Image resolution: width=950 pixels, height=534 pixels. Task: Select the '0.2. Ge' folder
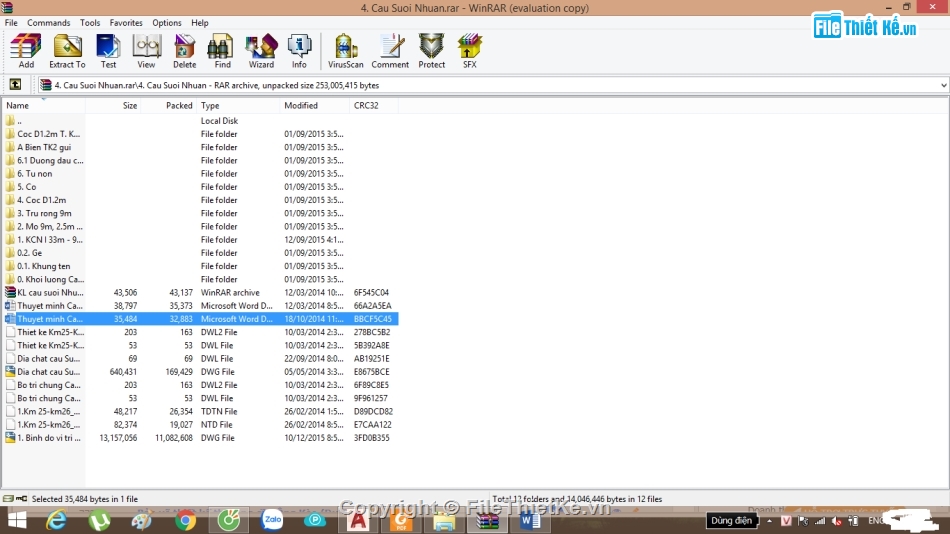click(201, 253)
